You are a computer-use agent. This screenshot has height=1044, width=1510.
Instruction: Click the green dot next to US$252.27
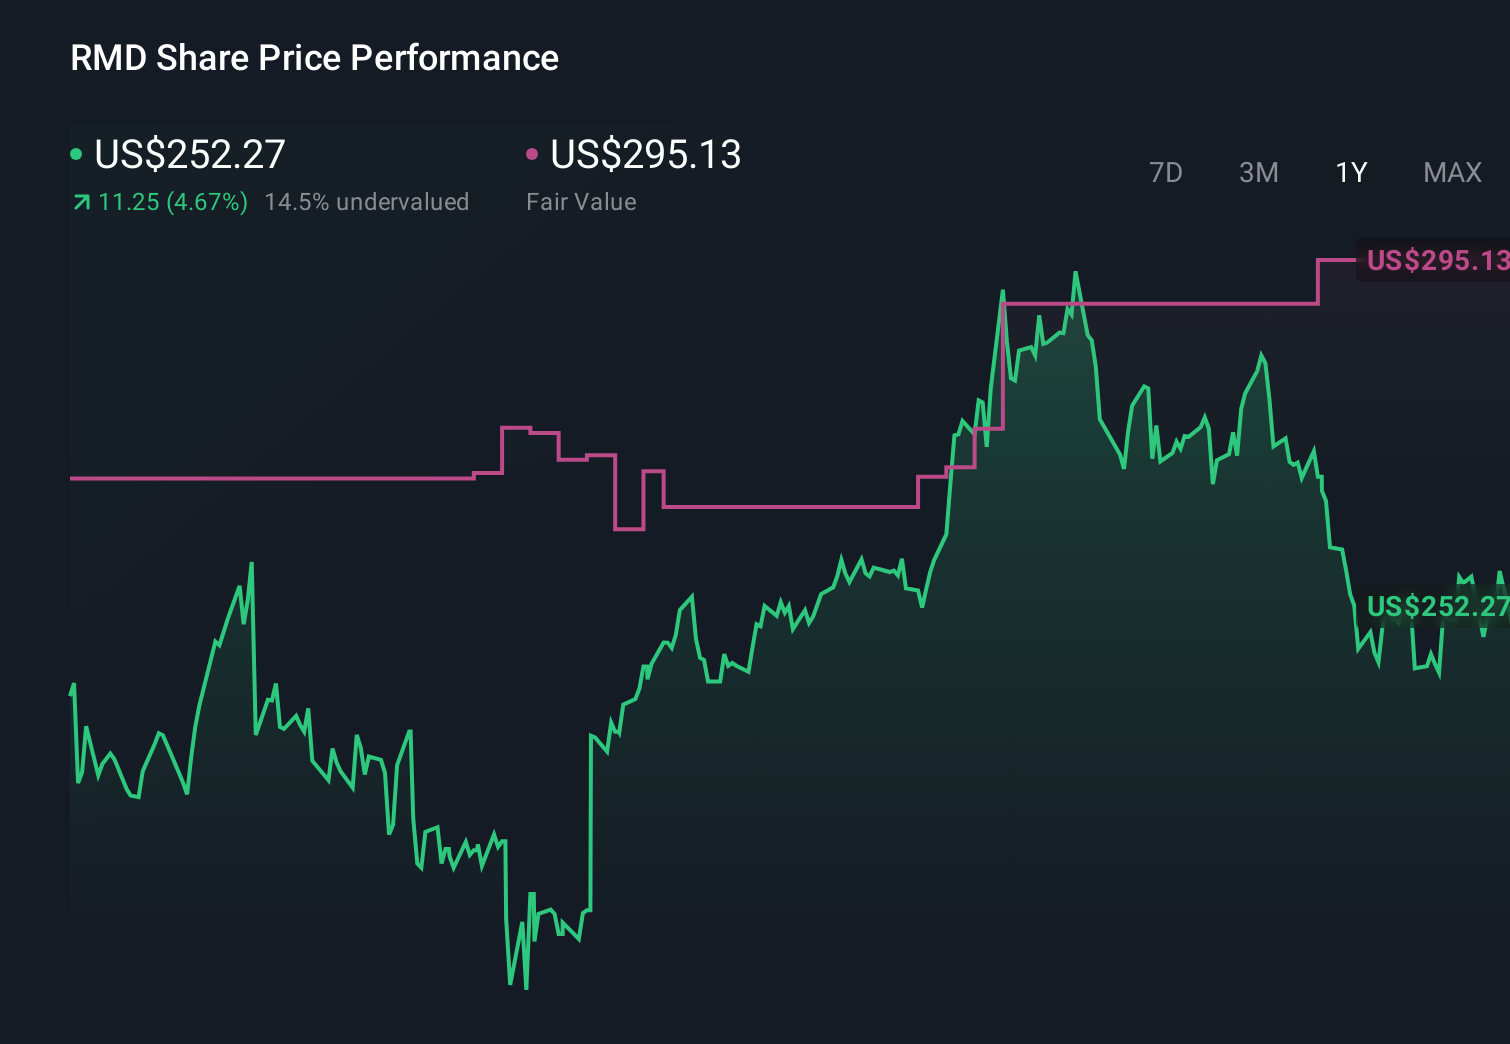point(76,154)
